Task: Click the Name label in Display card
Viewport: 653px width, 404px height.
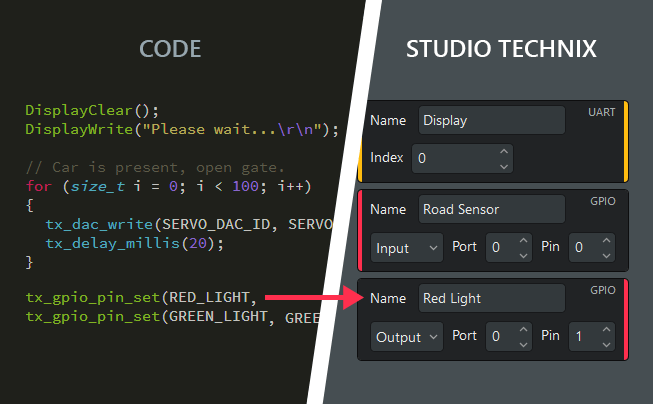Action: (x=388, y=120)
